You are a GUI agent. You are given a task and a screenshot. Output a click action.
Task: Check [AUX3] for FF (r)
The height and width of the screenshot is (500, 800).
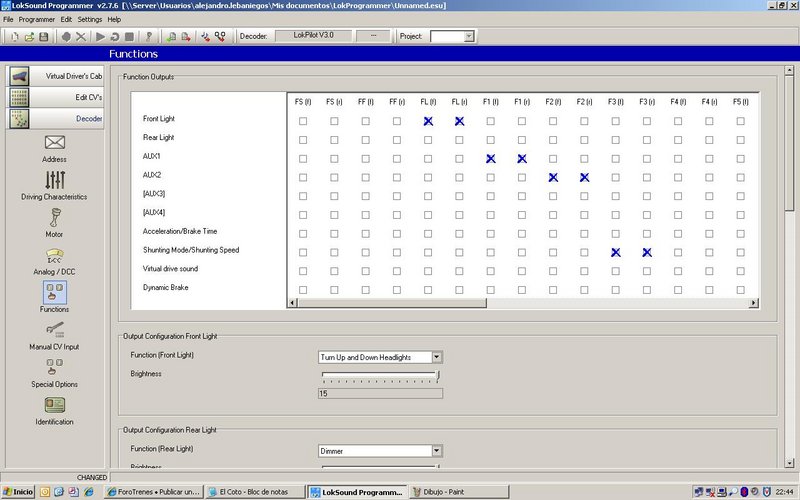tap(397, 196)
